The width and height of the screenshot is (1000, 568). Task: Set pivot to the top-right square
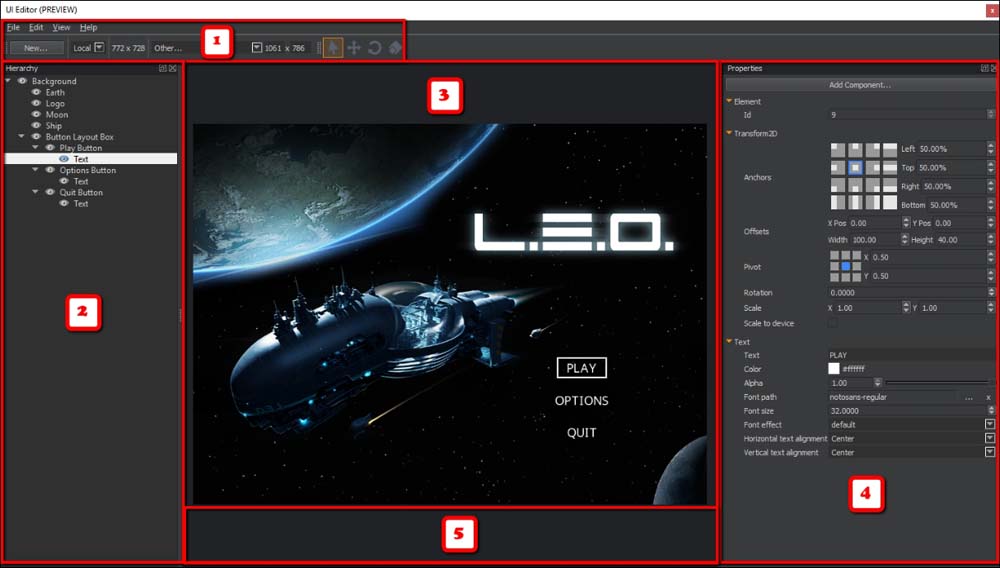click(x=857, y=256)
